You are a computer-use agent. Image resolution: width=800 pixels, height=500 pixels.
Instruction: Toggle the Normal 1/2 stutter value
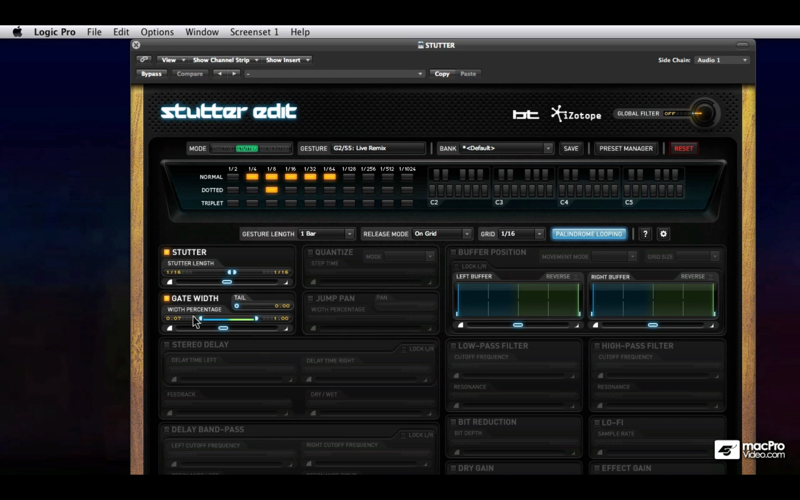pyautogui.click(x=233, y=177)
